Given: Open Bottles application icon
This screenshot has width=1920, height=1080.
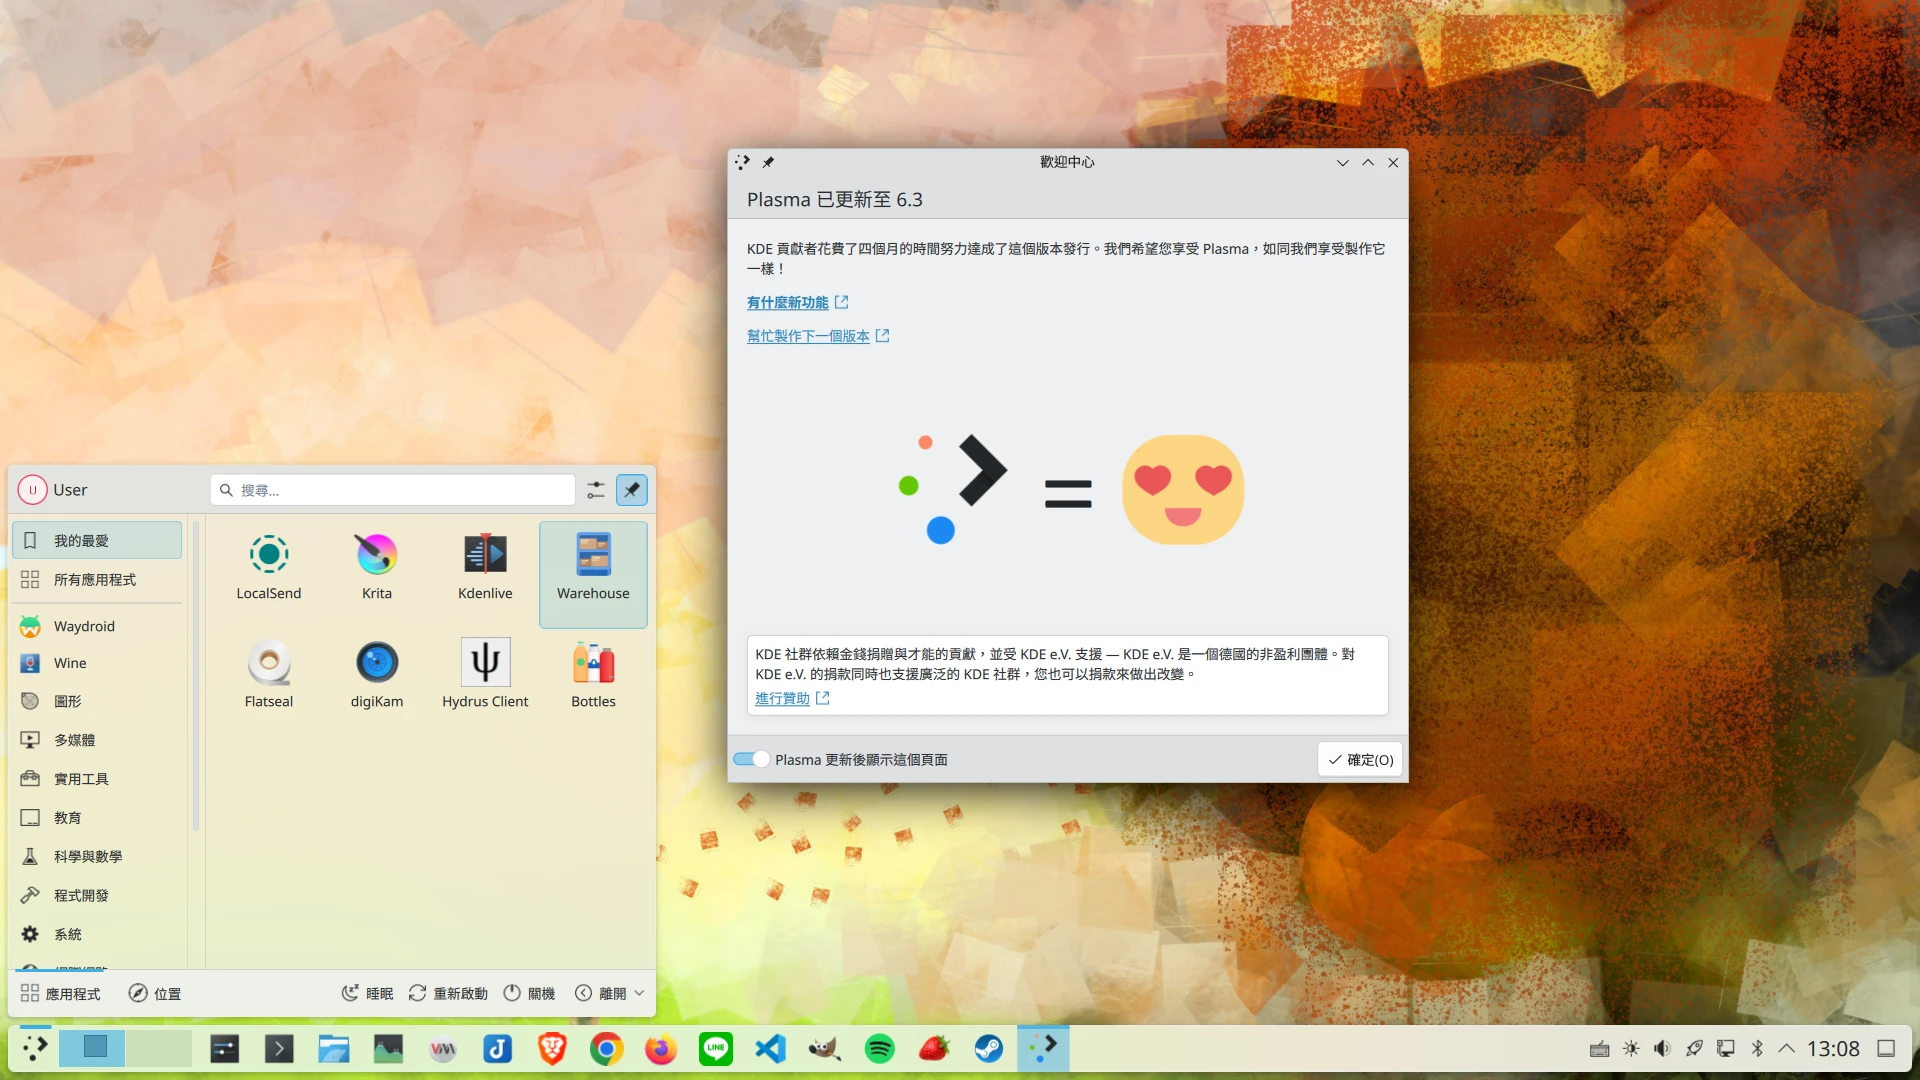Looking at the screenshot, I should [593, 664].
